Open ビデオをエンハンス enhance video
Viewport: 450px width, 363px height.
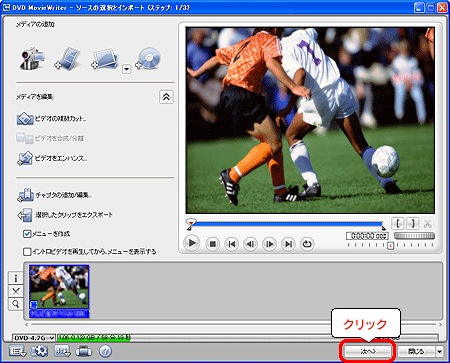click(52, 158)
